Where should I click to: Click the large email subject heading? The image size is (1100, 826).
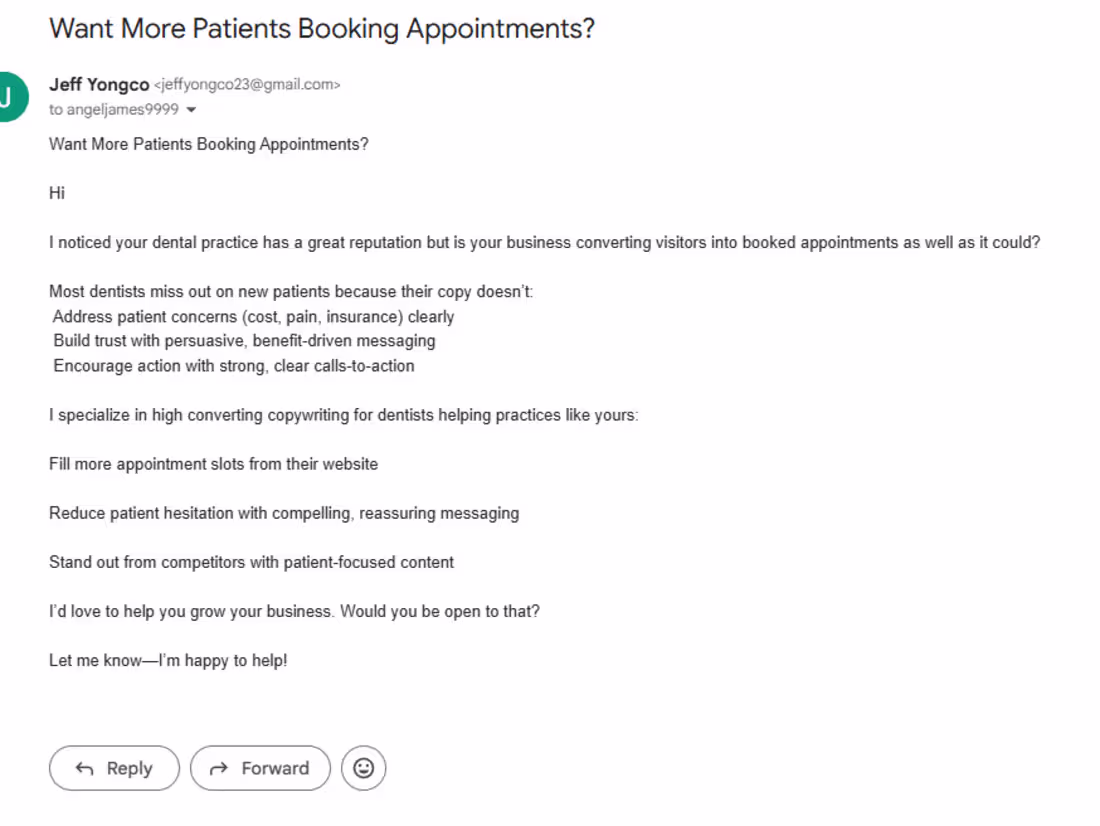[322, 28]
